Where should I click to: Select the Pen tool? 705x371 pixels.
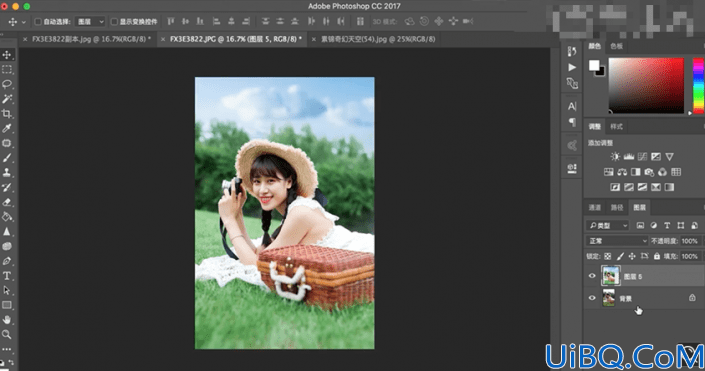(x=7, y=261)
